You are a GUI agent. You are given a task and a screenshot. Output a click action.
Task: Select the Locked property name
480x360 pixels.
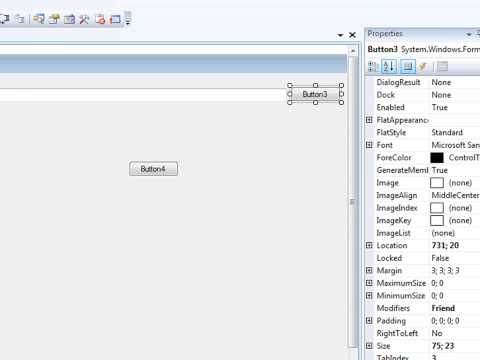[x=389, y=258]
